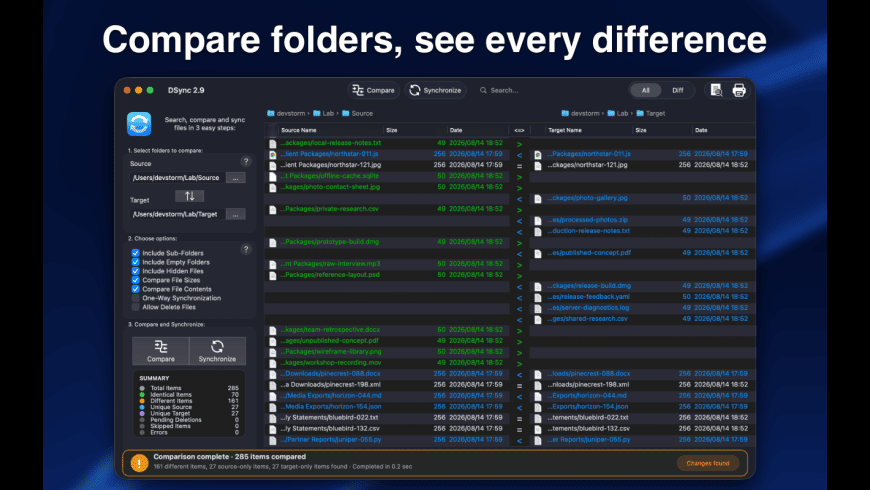870x490 pixels.
Task: Click Unique Target purple indicator in summary
Action: pyautogui.click(x=142, y=413)
